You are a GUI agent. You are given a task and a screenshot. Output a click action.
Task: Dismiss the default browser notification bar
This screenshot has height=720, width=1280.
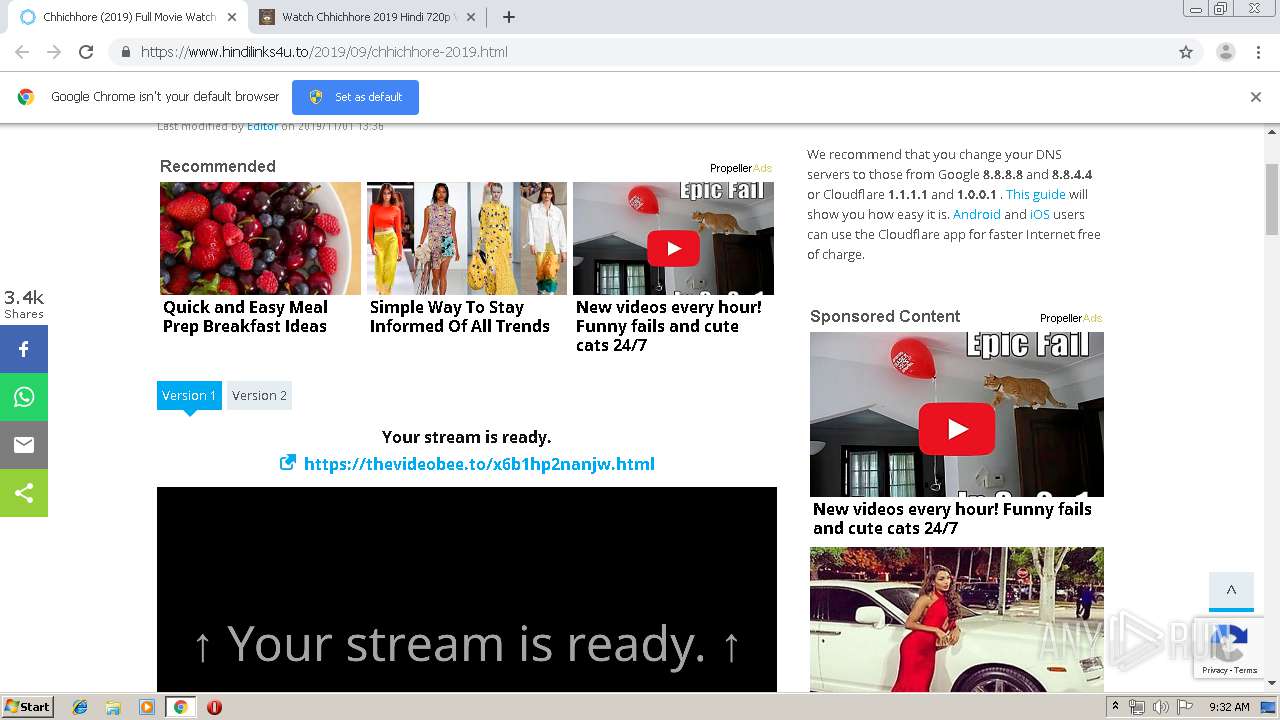point(1255,97)
